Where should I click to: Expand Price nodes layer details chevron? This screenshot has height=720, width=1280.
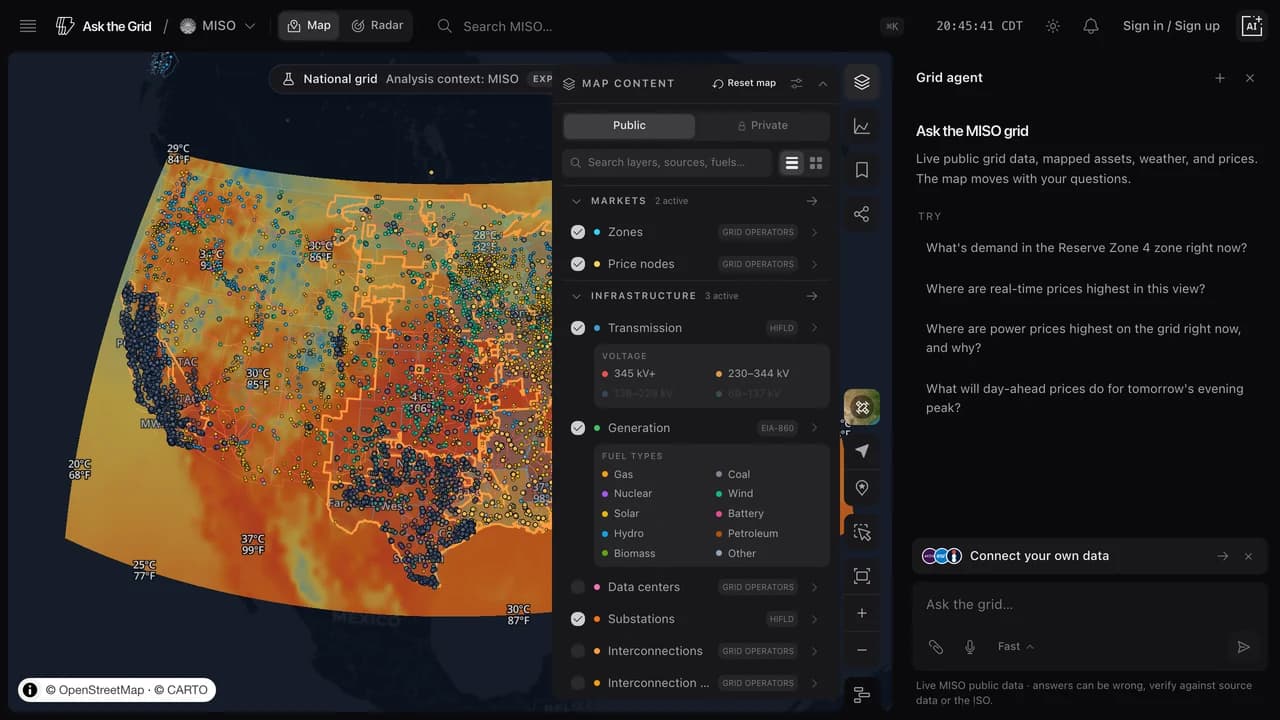(815, 264)
